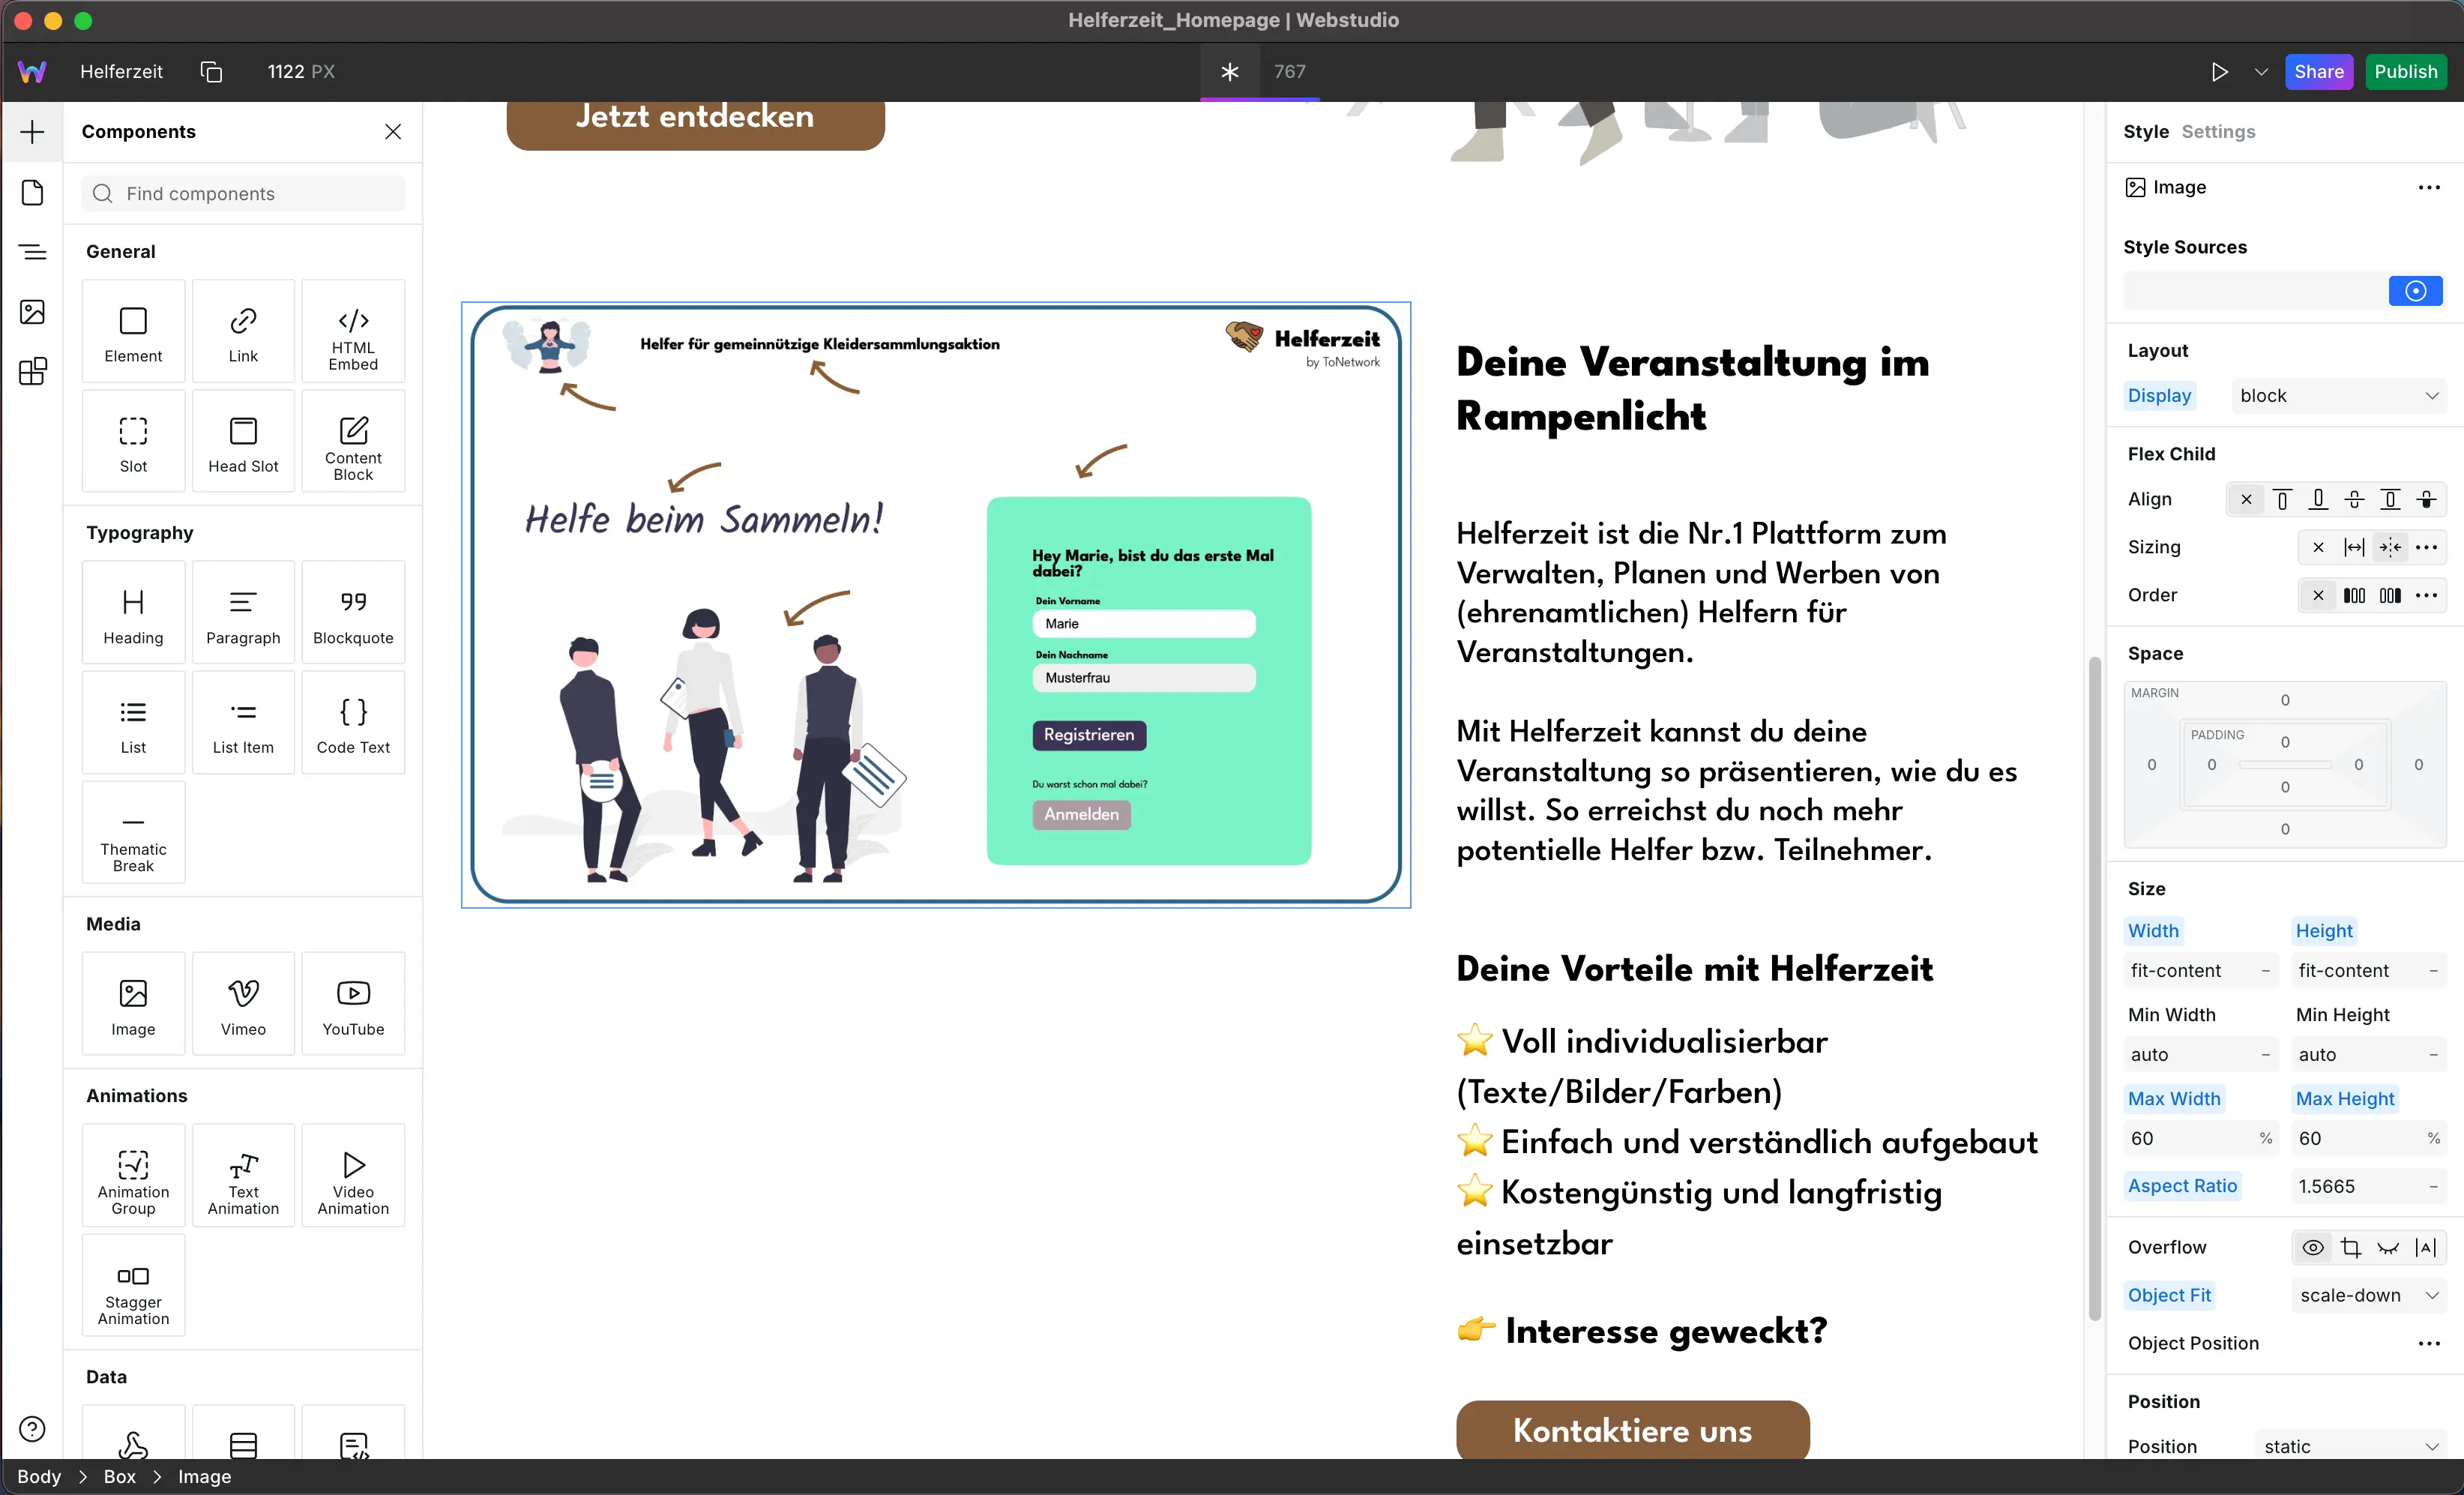
Task: Add the Animation Group component
Action: pyautogui.click(x=133, y=1176)
